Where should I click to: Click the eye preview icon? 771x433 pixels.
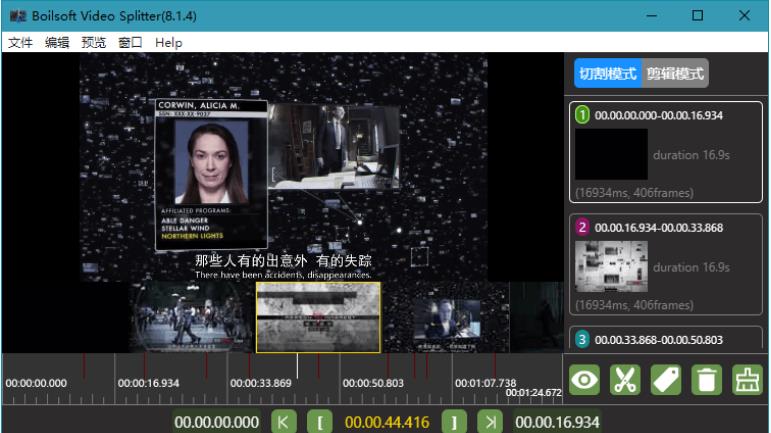pos(585,380)
